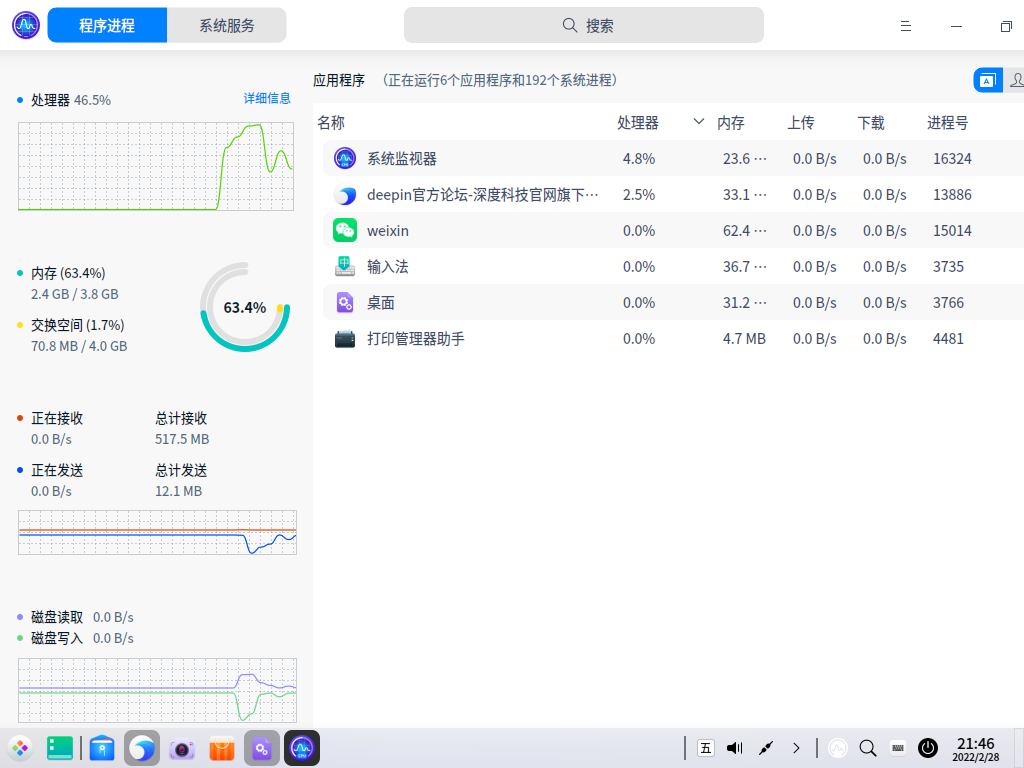Click the 桌面 process icon

click(345, 303)
